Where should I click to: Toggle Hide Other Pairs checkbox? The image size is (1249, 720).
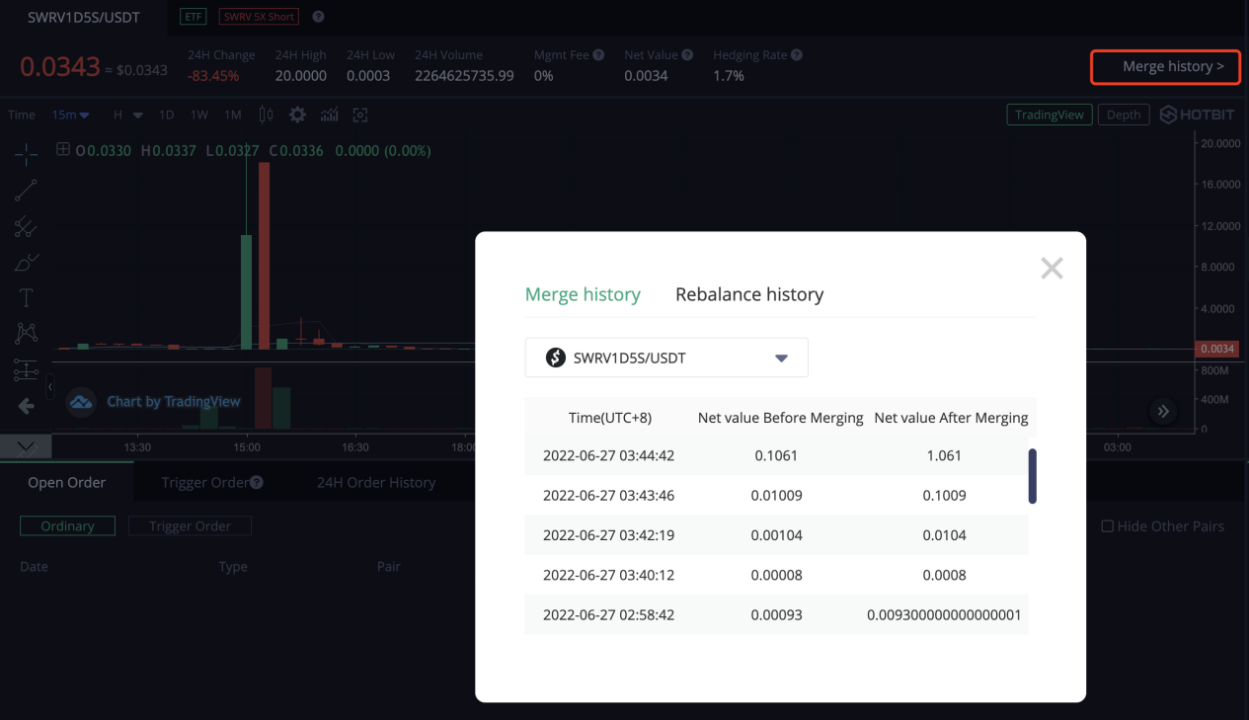[x=1107, y=526]
